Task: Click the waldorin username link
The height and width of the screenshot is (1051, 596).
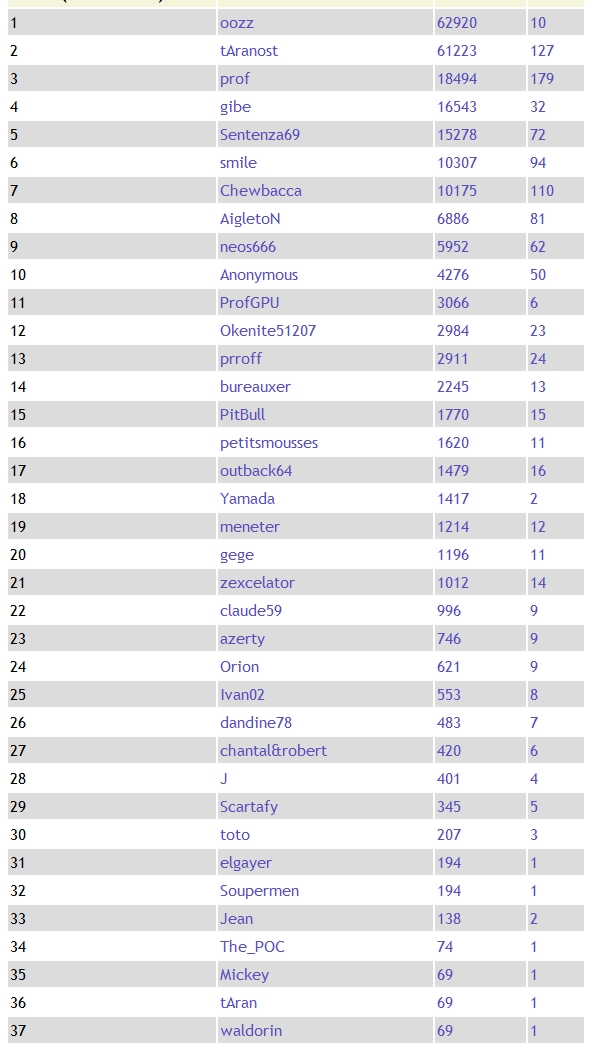Action: (251, 1031)
